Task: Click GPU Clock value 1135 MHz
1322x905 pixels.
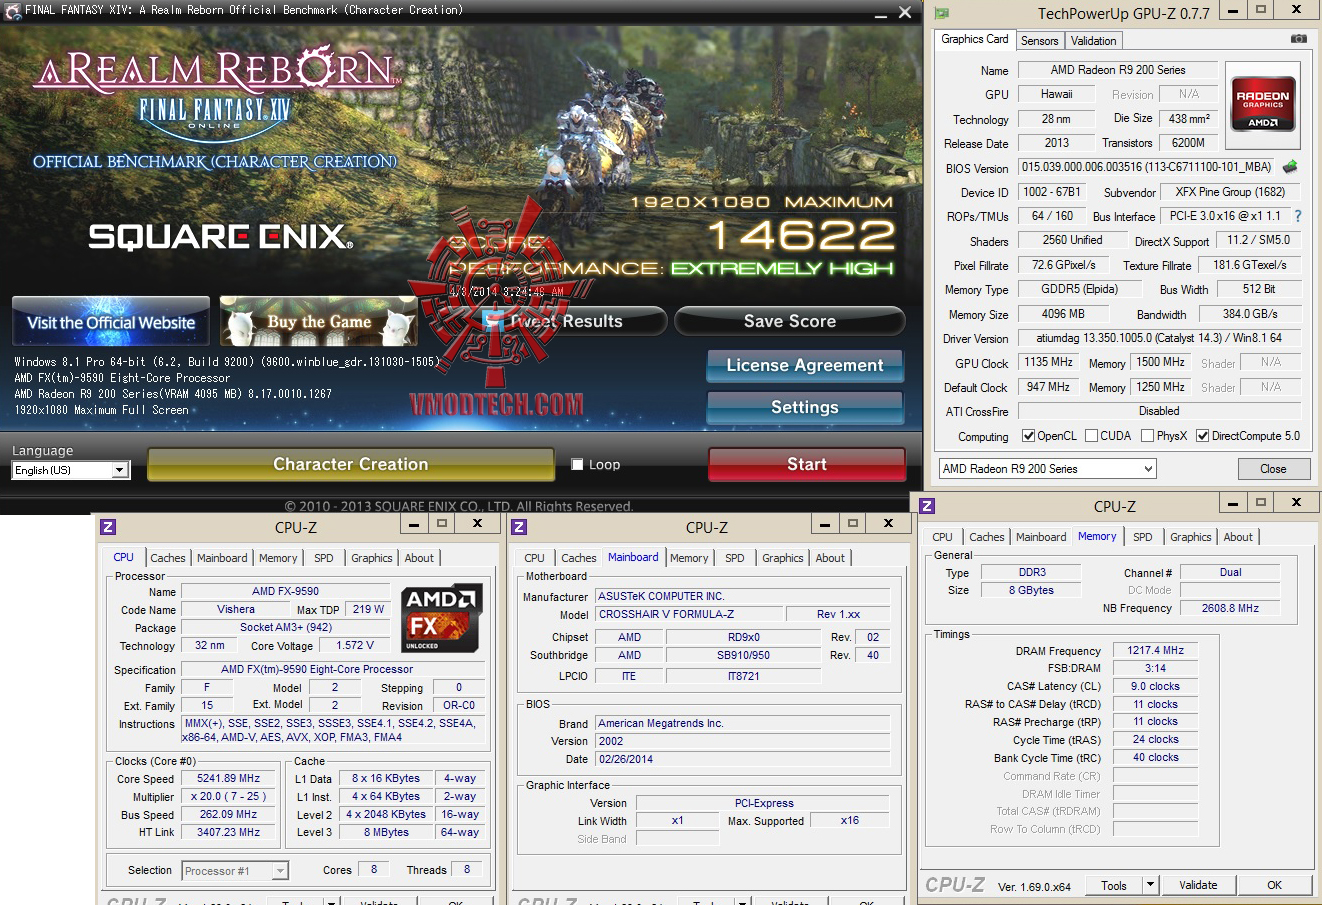Action: pos(1048,362)
